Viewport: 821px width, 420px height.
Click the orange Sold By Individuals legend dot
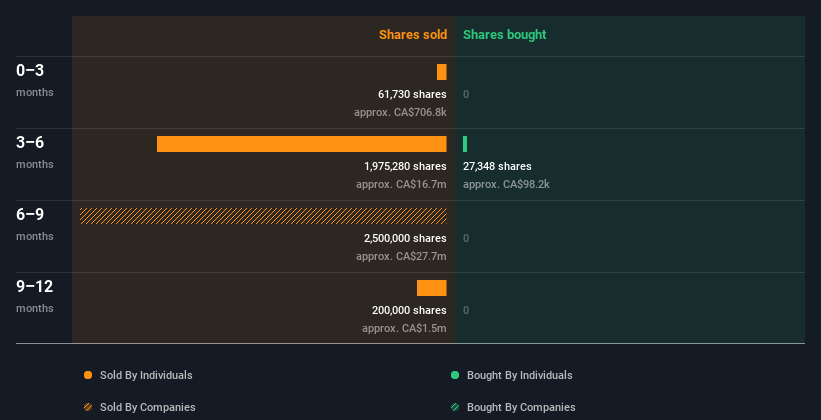click(x=88, y=375)
